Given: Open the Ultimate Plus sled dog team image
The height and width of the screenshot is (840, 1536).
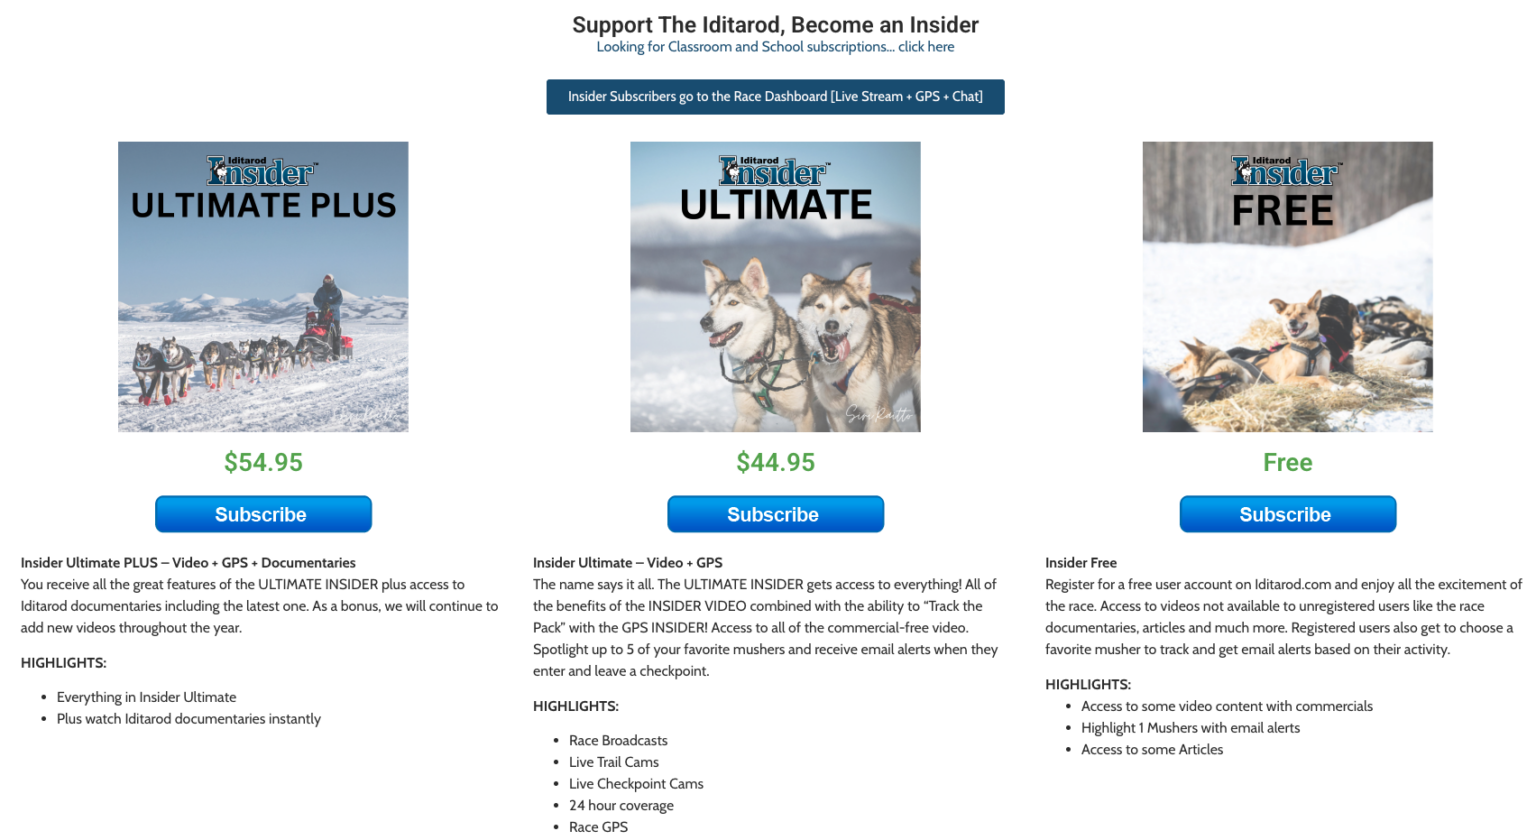Looking at the screenshot, I should tap(263, 287).
